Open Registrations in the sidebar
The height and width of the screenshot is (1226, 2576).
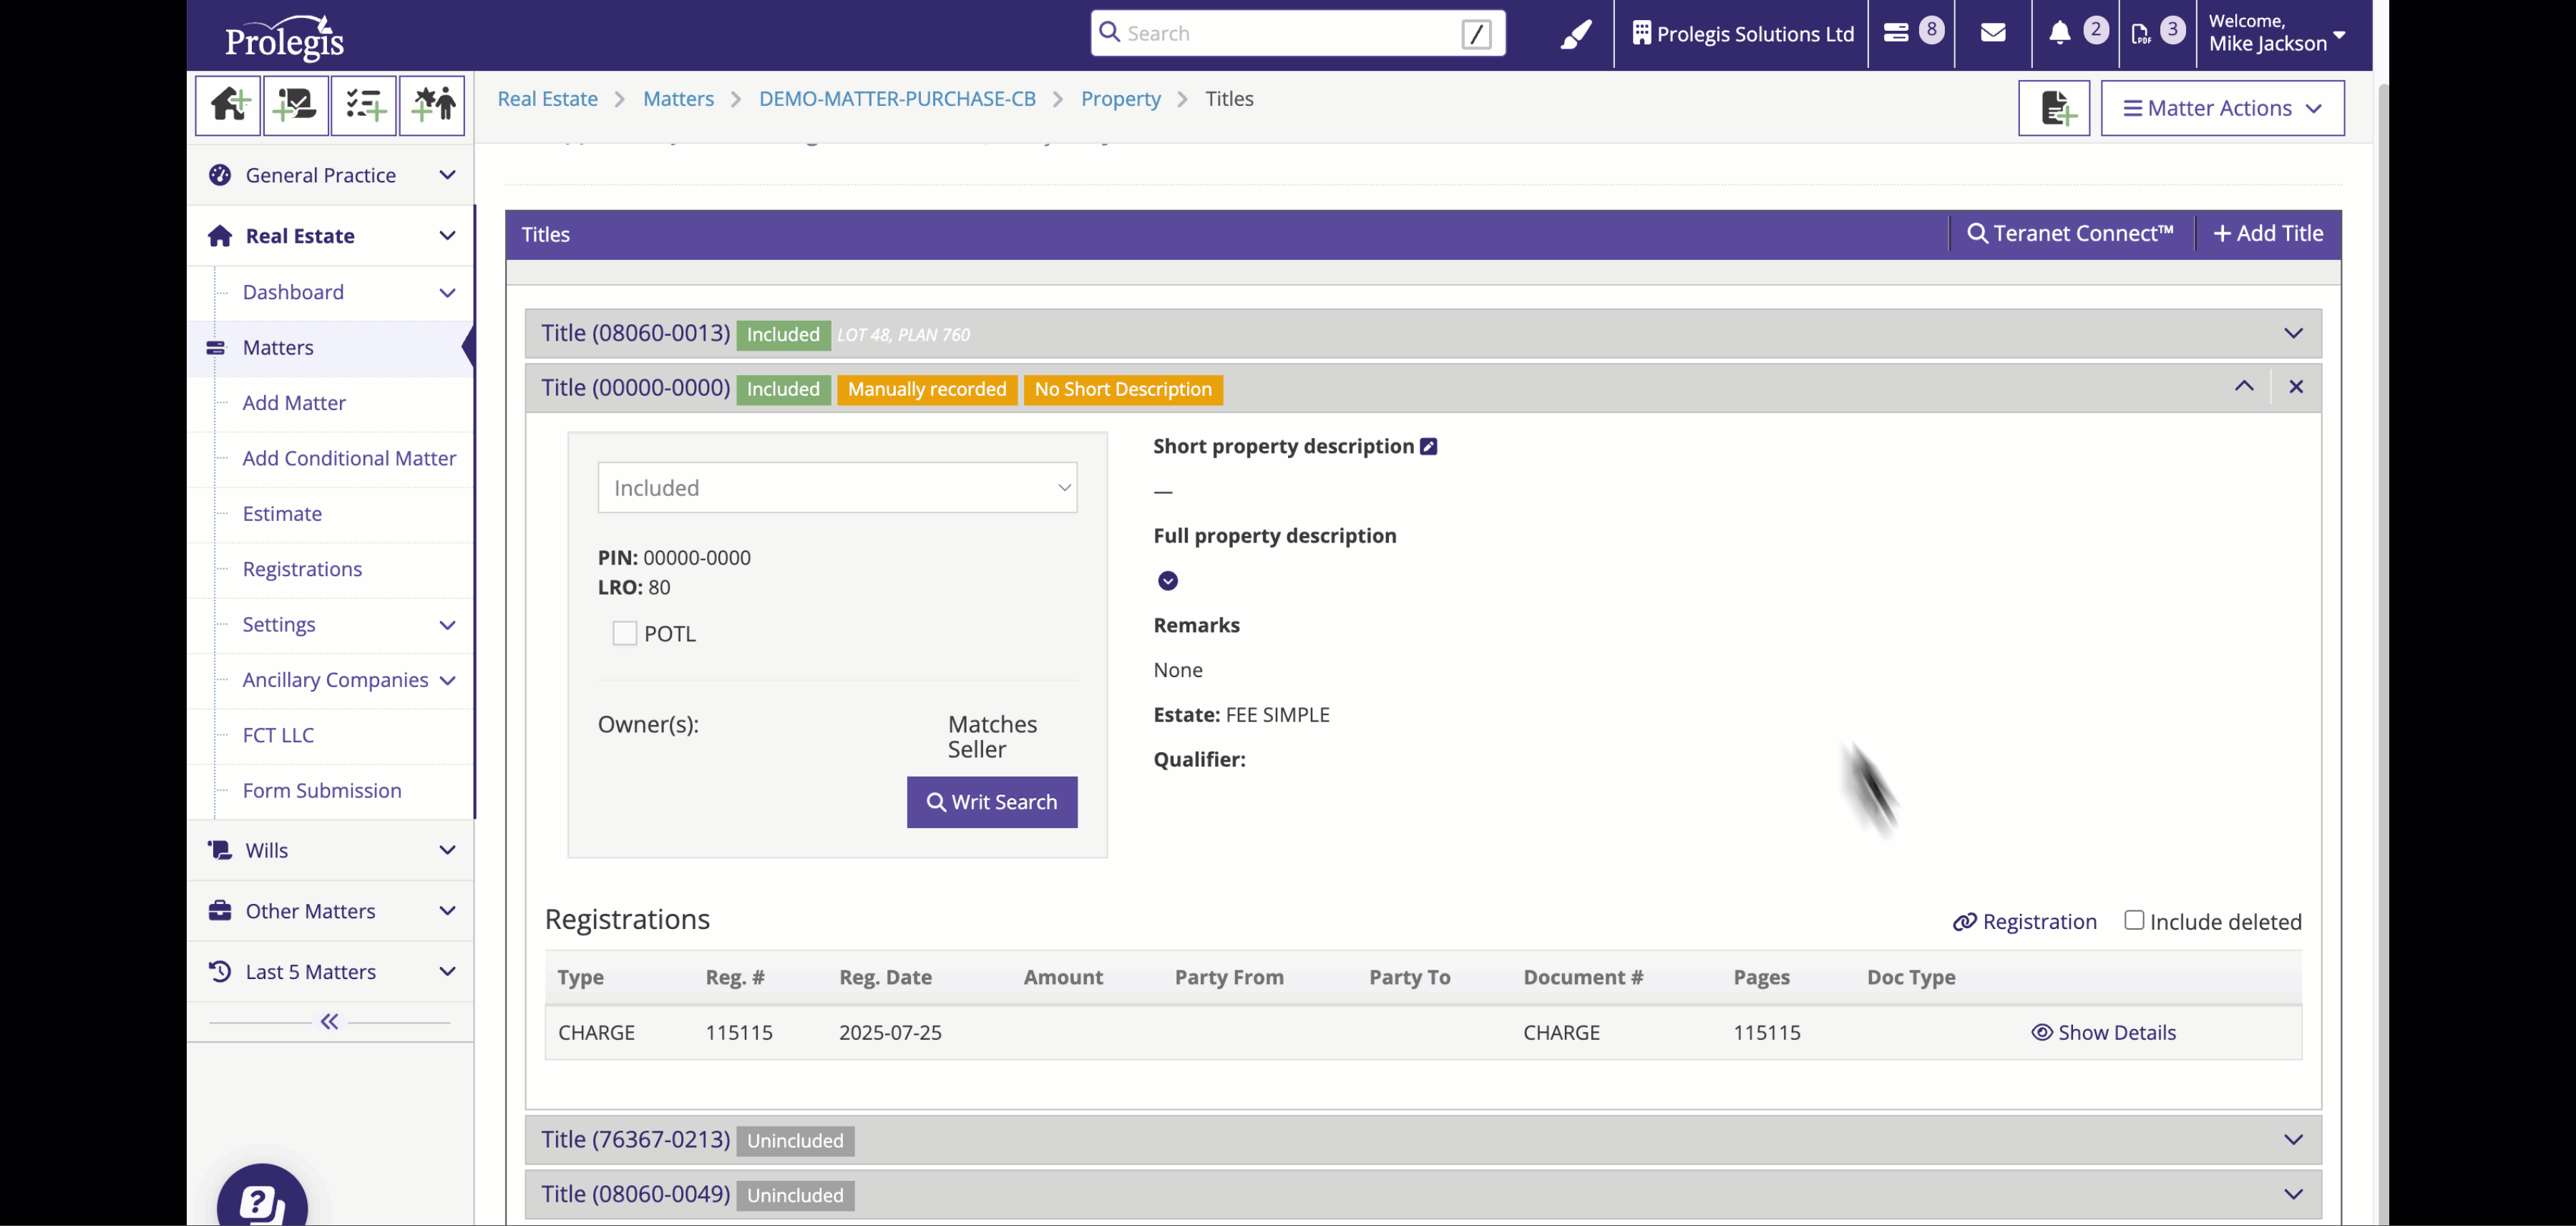(302, 568)
